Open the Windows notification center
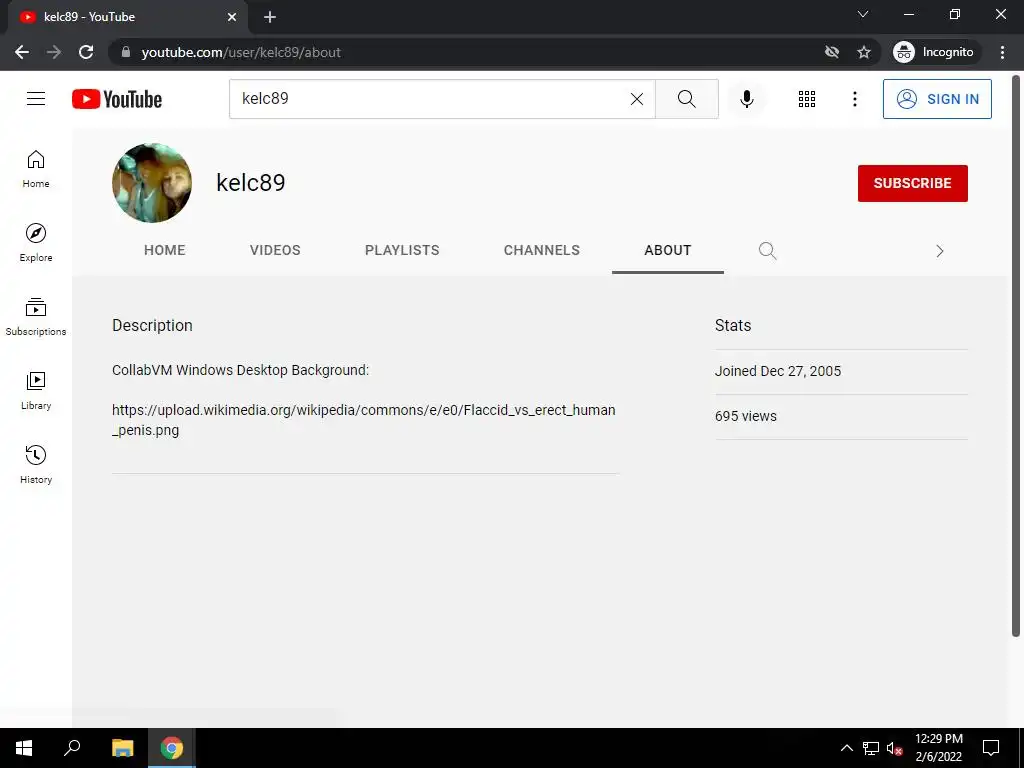Screen dimensions: 1024x768 (x=991, y=748)
